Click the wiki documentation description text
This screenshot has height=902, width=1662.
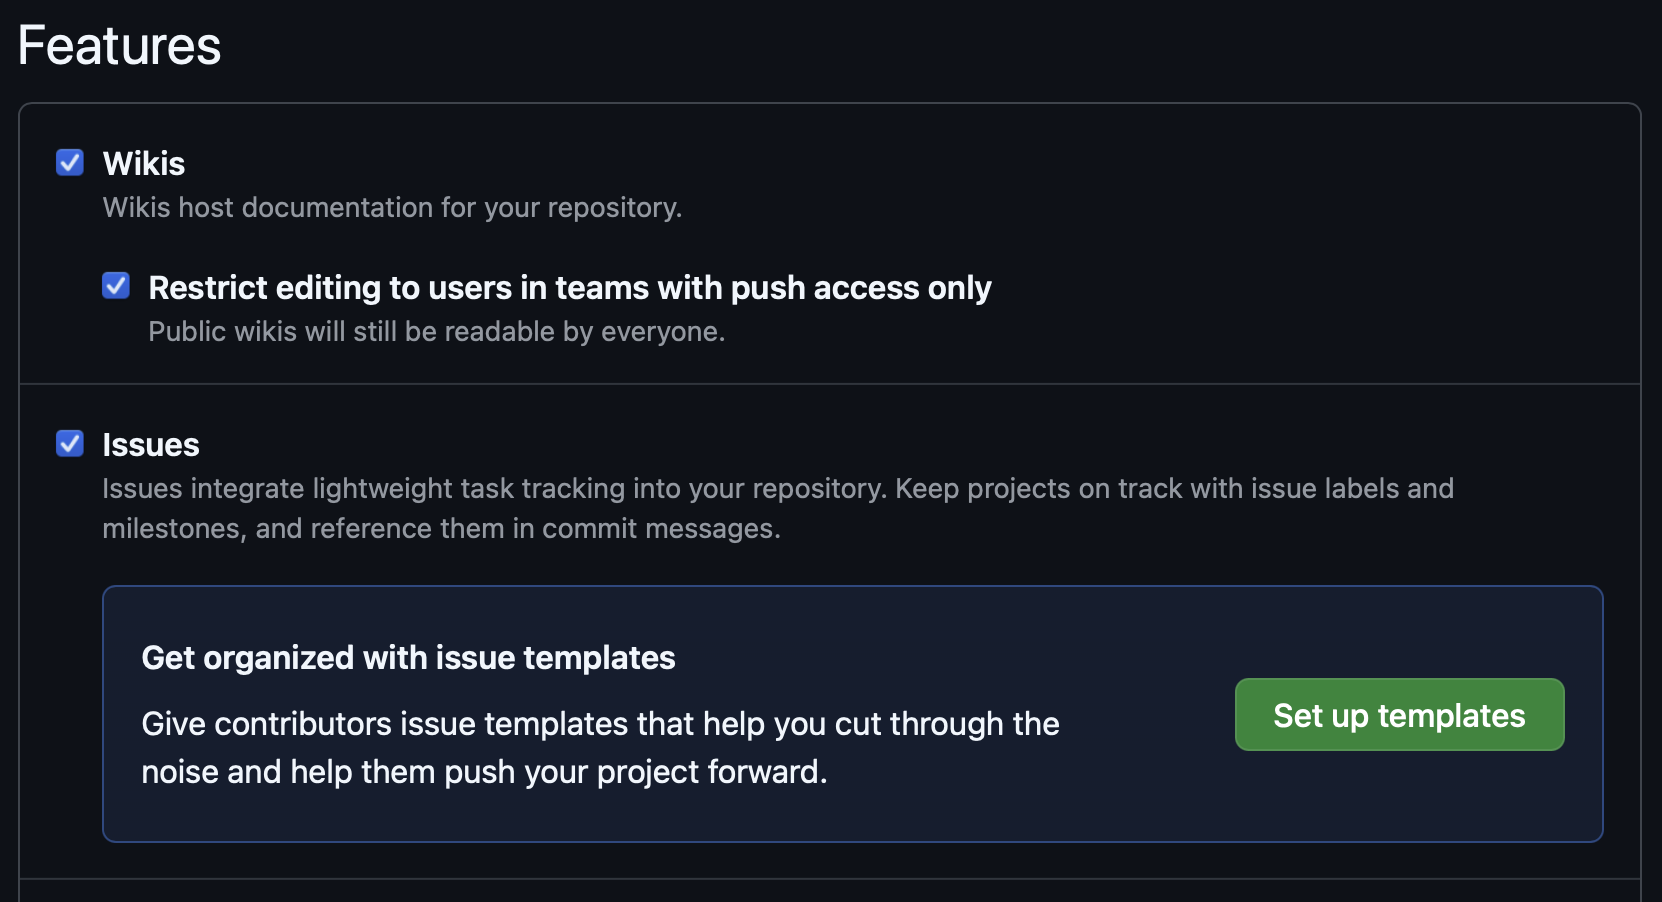pyautogui.click(x=392, y=207)
